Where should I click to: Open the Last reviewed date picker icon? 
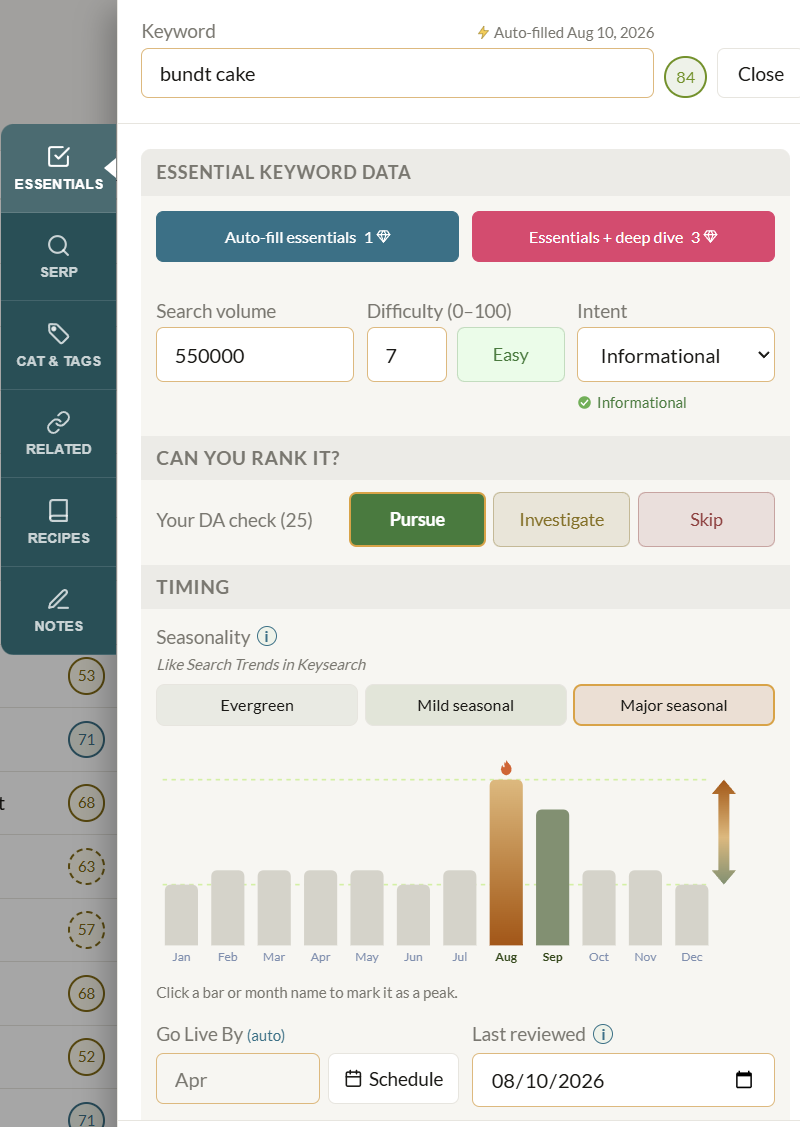pos(744,1080)
